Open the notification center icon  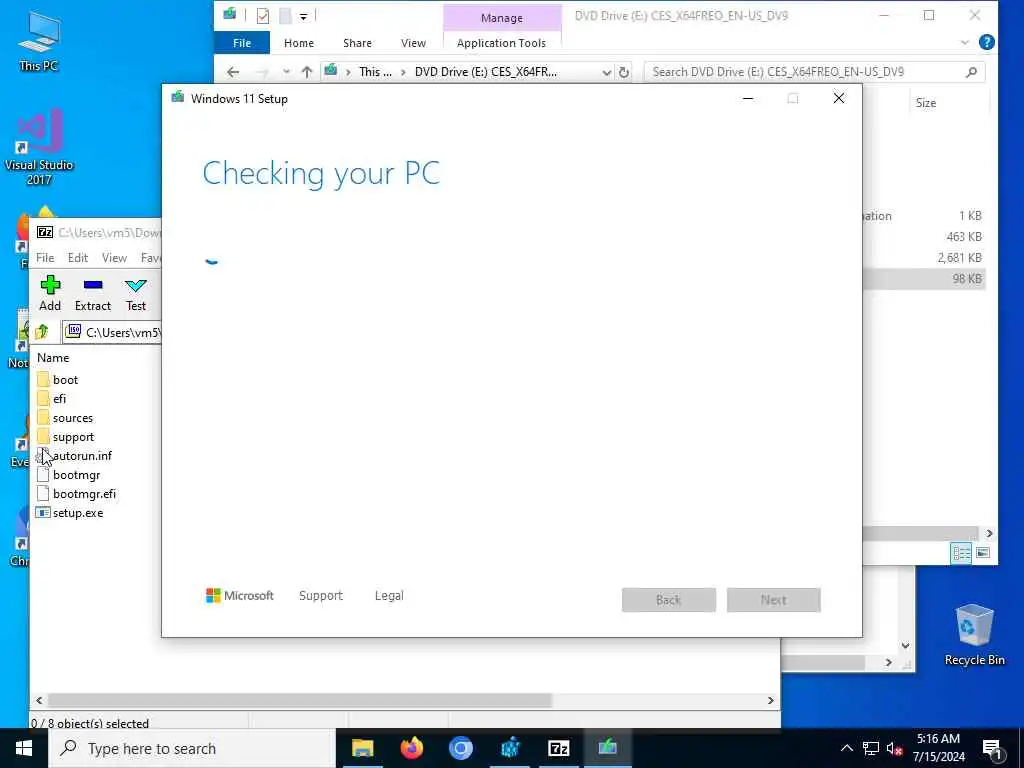pos(992,750)
